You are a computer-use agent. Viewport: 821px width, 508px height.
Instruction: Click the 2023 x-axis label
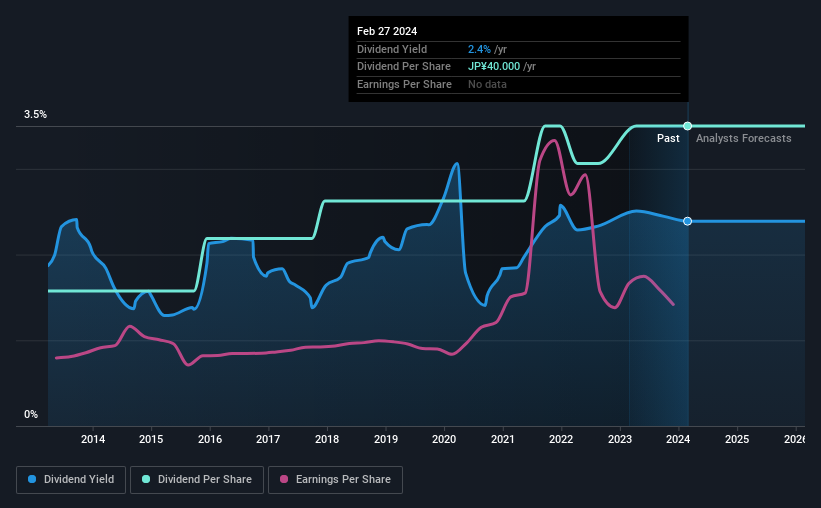(620, 439)
